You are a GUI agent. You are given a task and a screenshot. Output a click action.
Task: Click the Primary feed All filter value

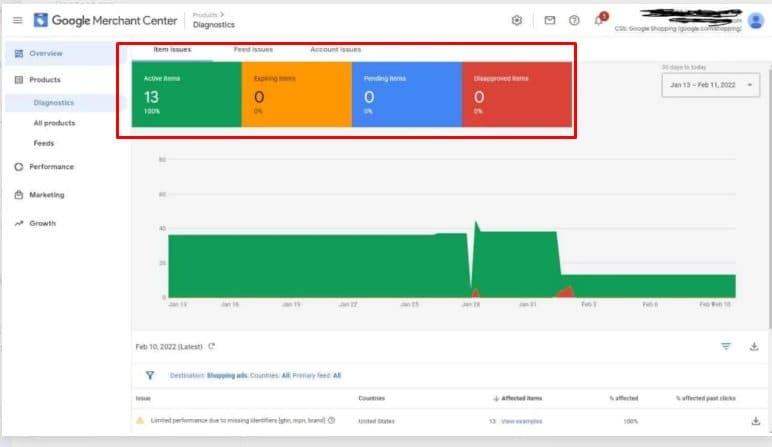[x=337, y=376]
